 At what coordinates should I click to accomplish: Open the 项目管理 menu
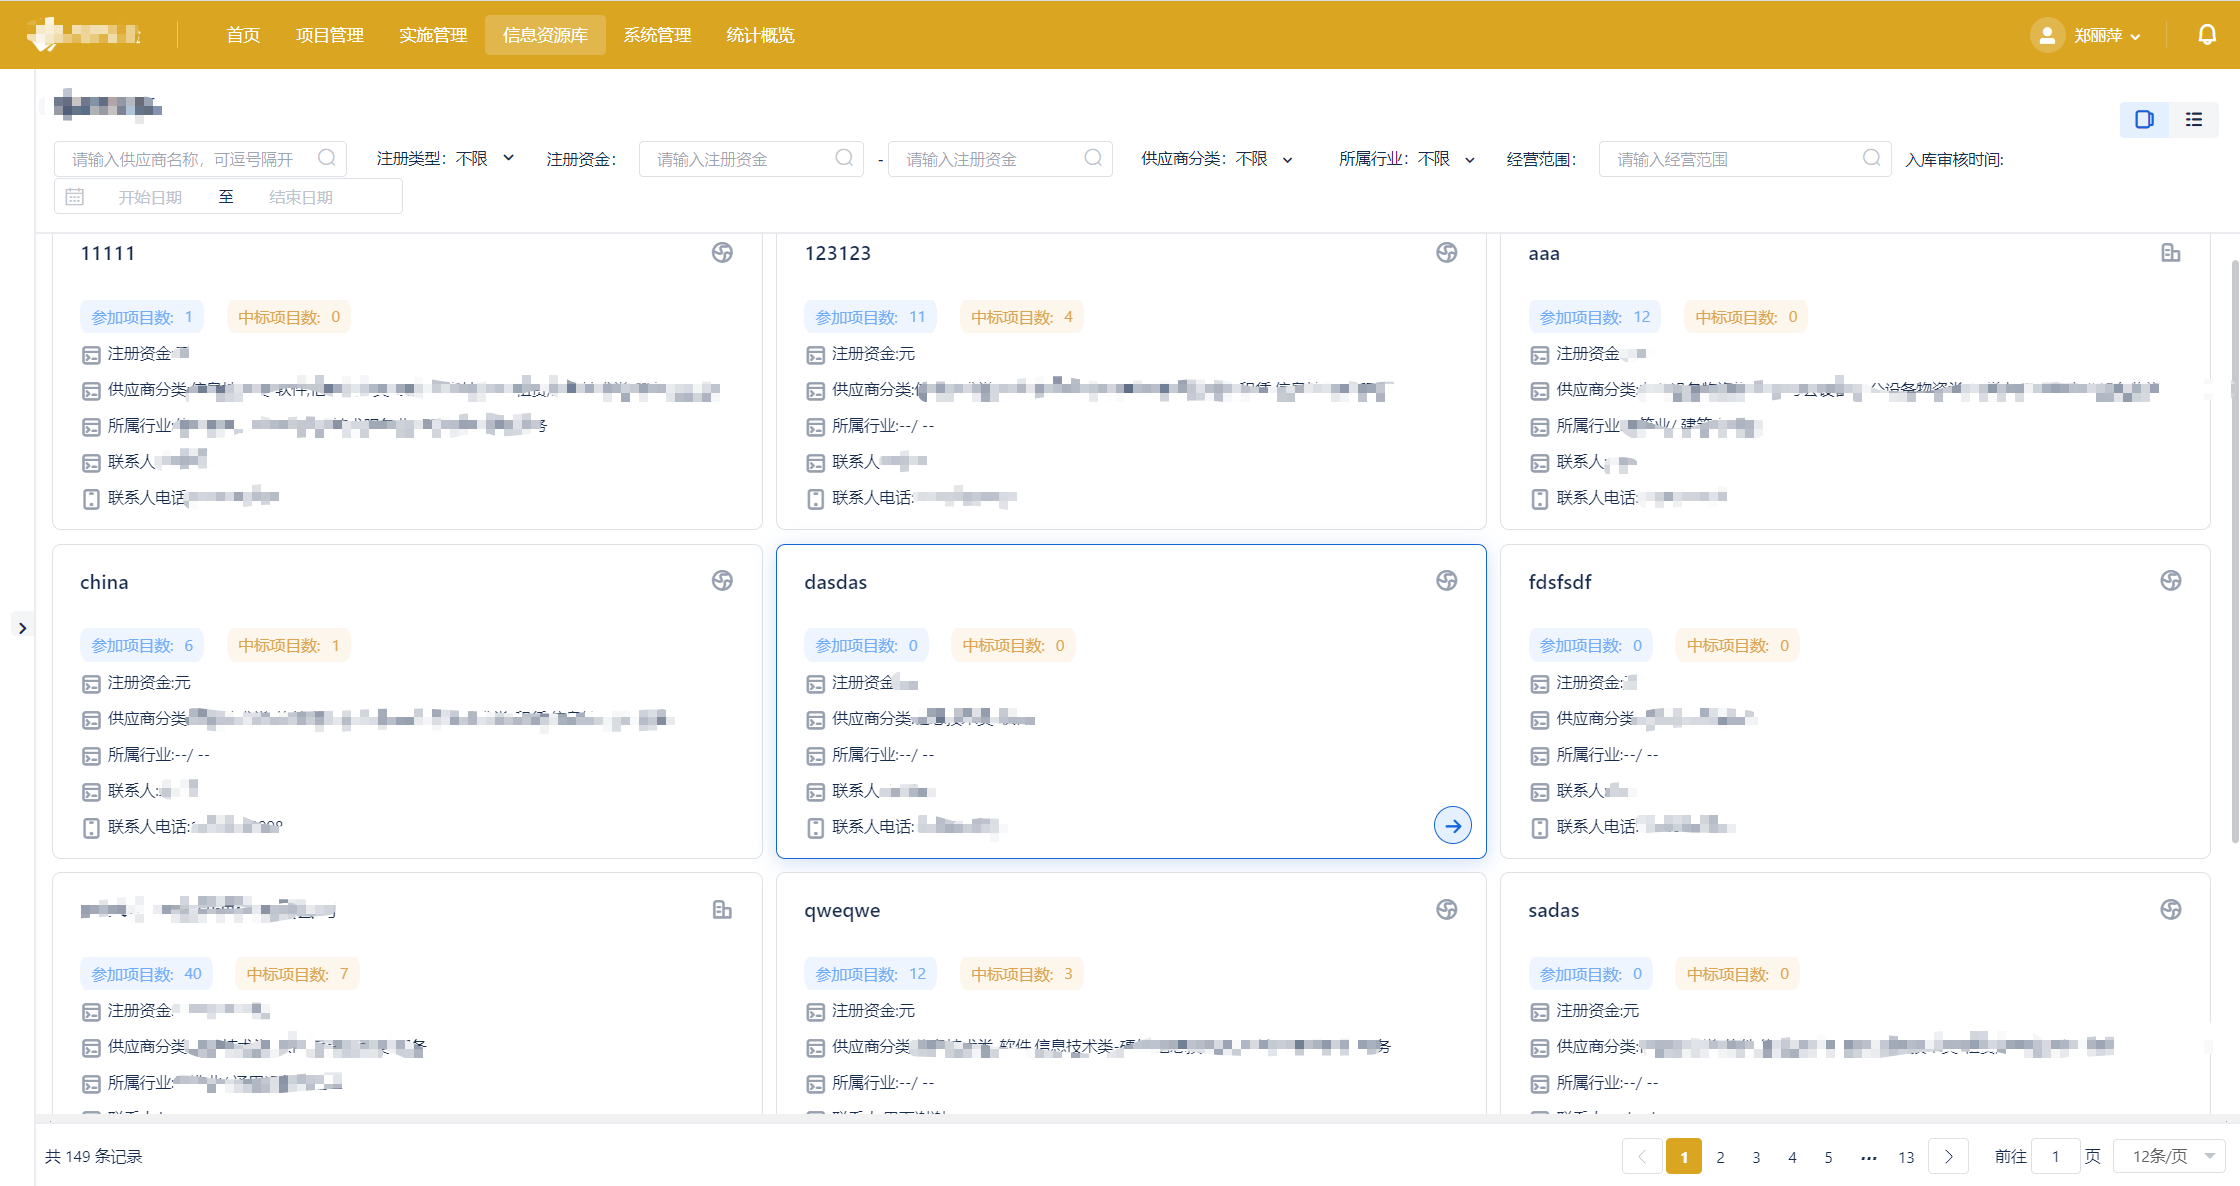[330, 35]
